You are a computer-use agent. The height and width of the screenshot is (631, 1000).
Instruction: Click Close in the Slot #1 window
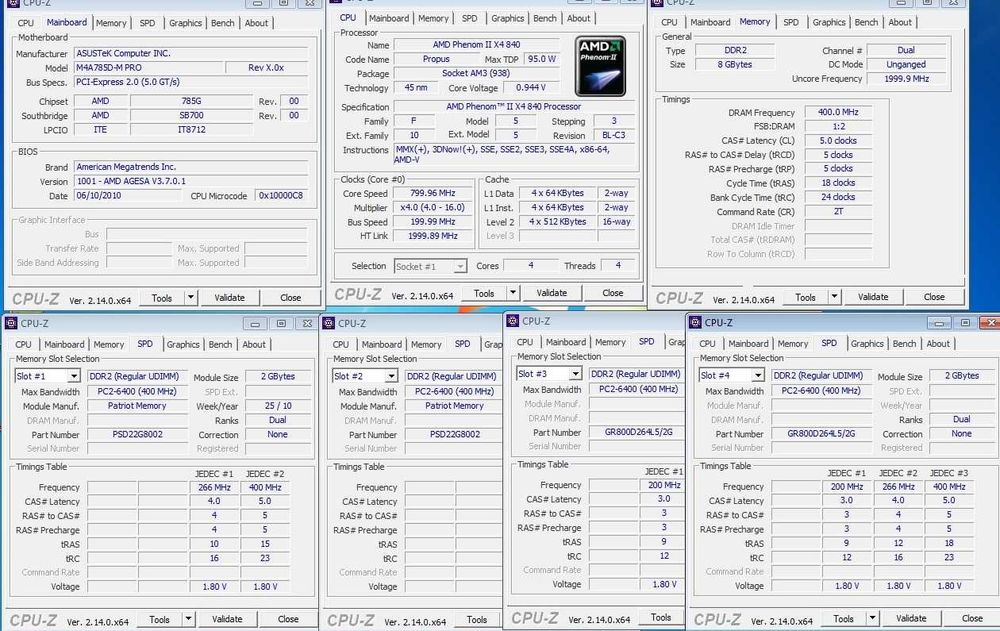288,620
